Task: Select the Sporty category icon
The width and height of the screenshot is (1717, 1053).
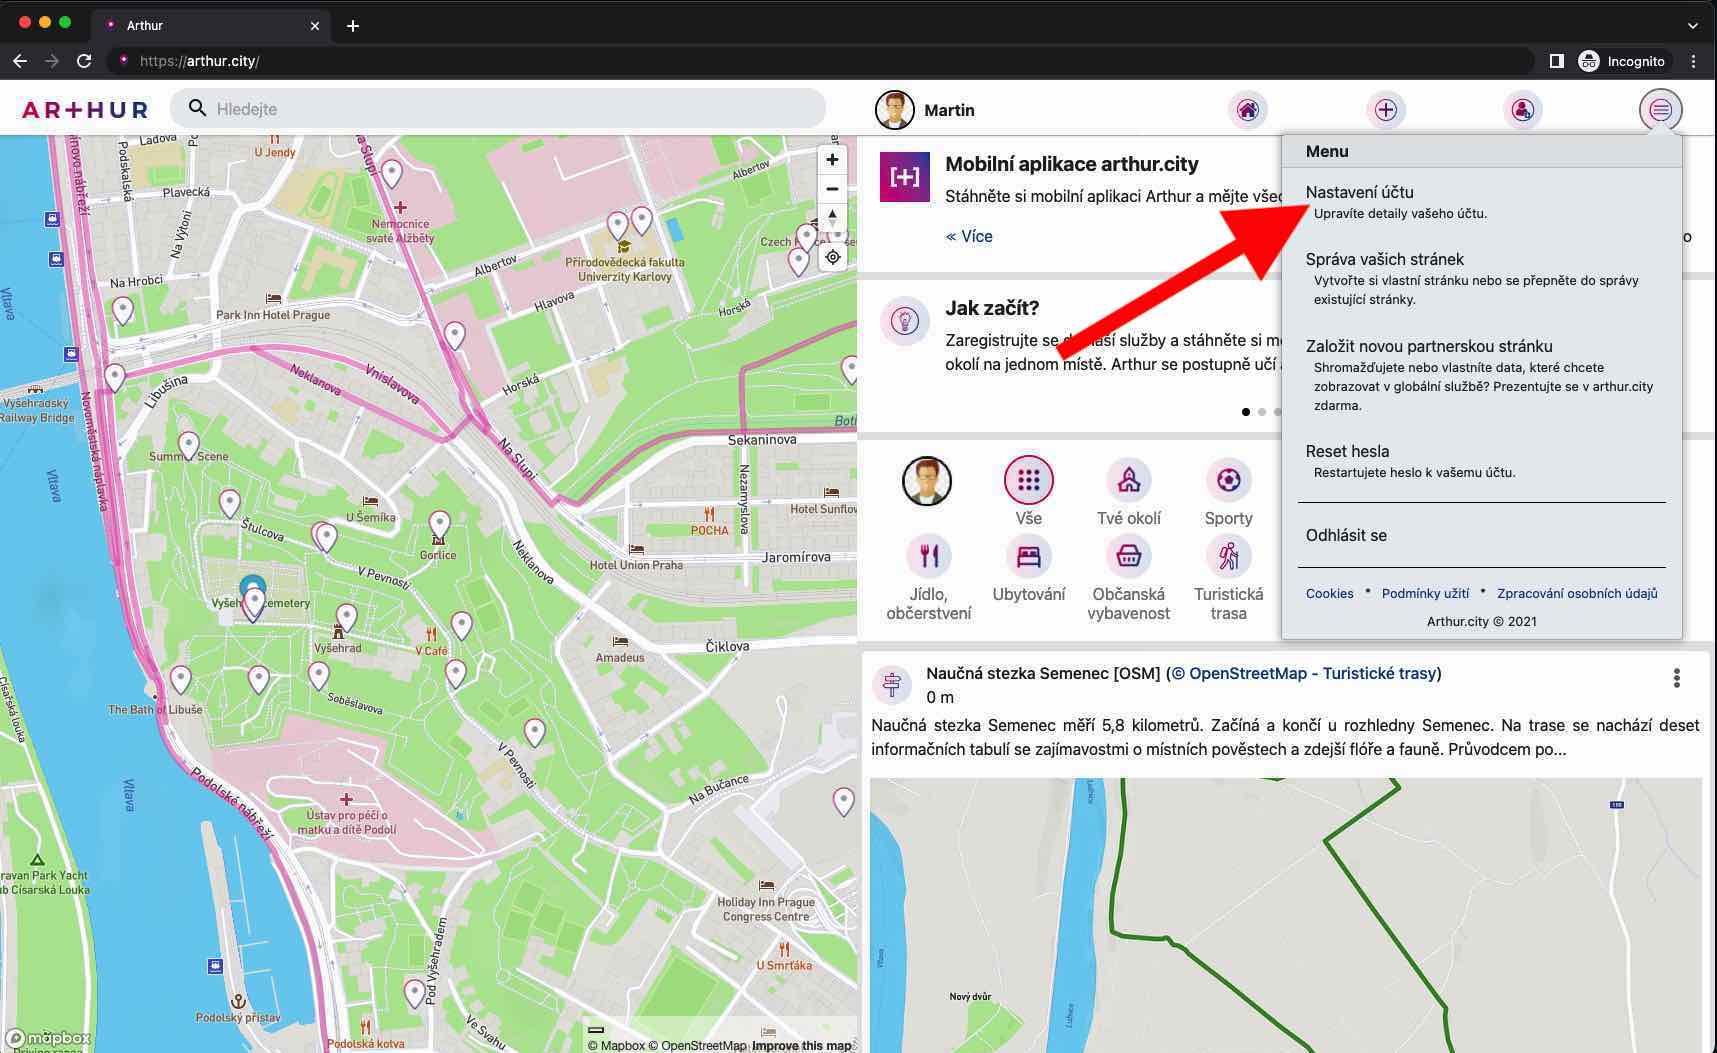Action: [1228, 481]
